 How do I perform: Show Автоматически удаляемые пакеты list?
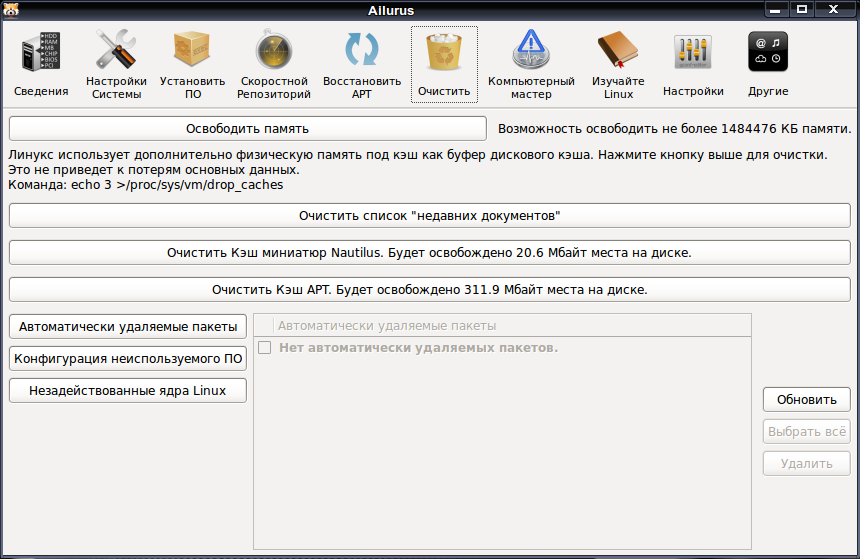(x=128, y=326)
